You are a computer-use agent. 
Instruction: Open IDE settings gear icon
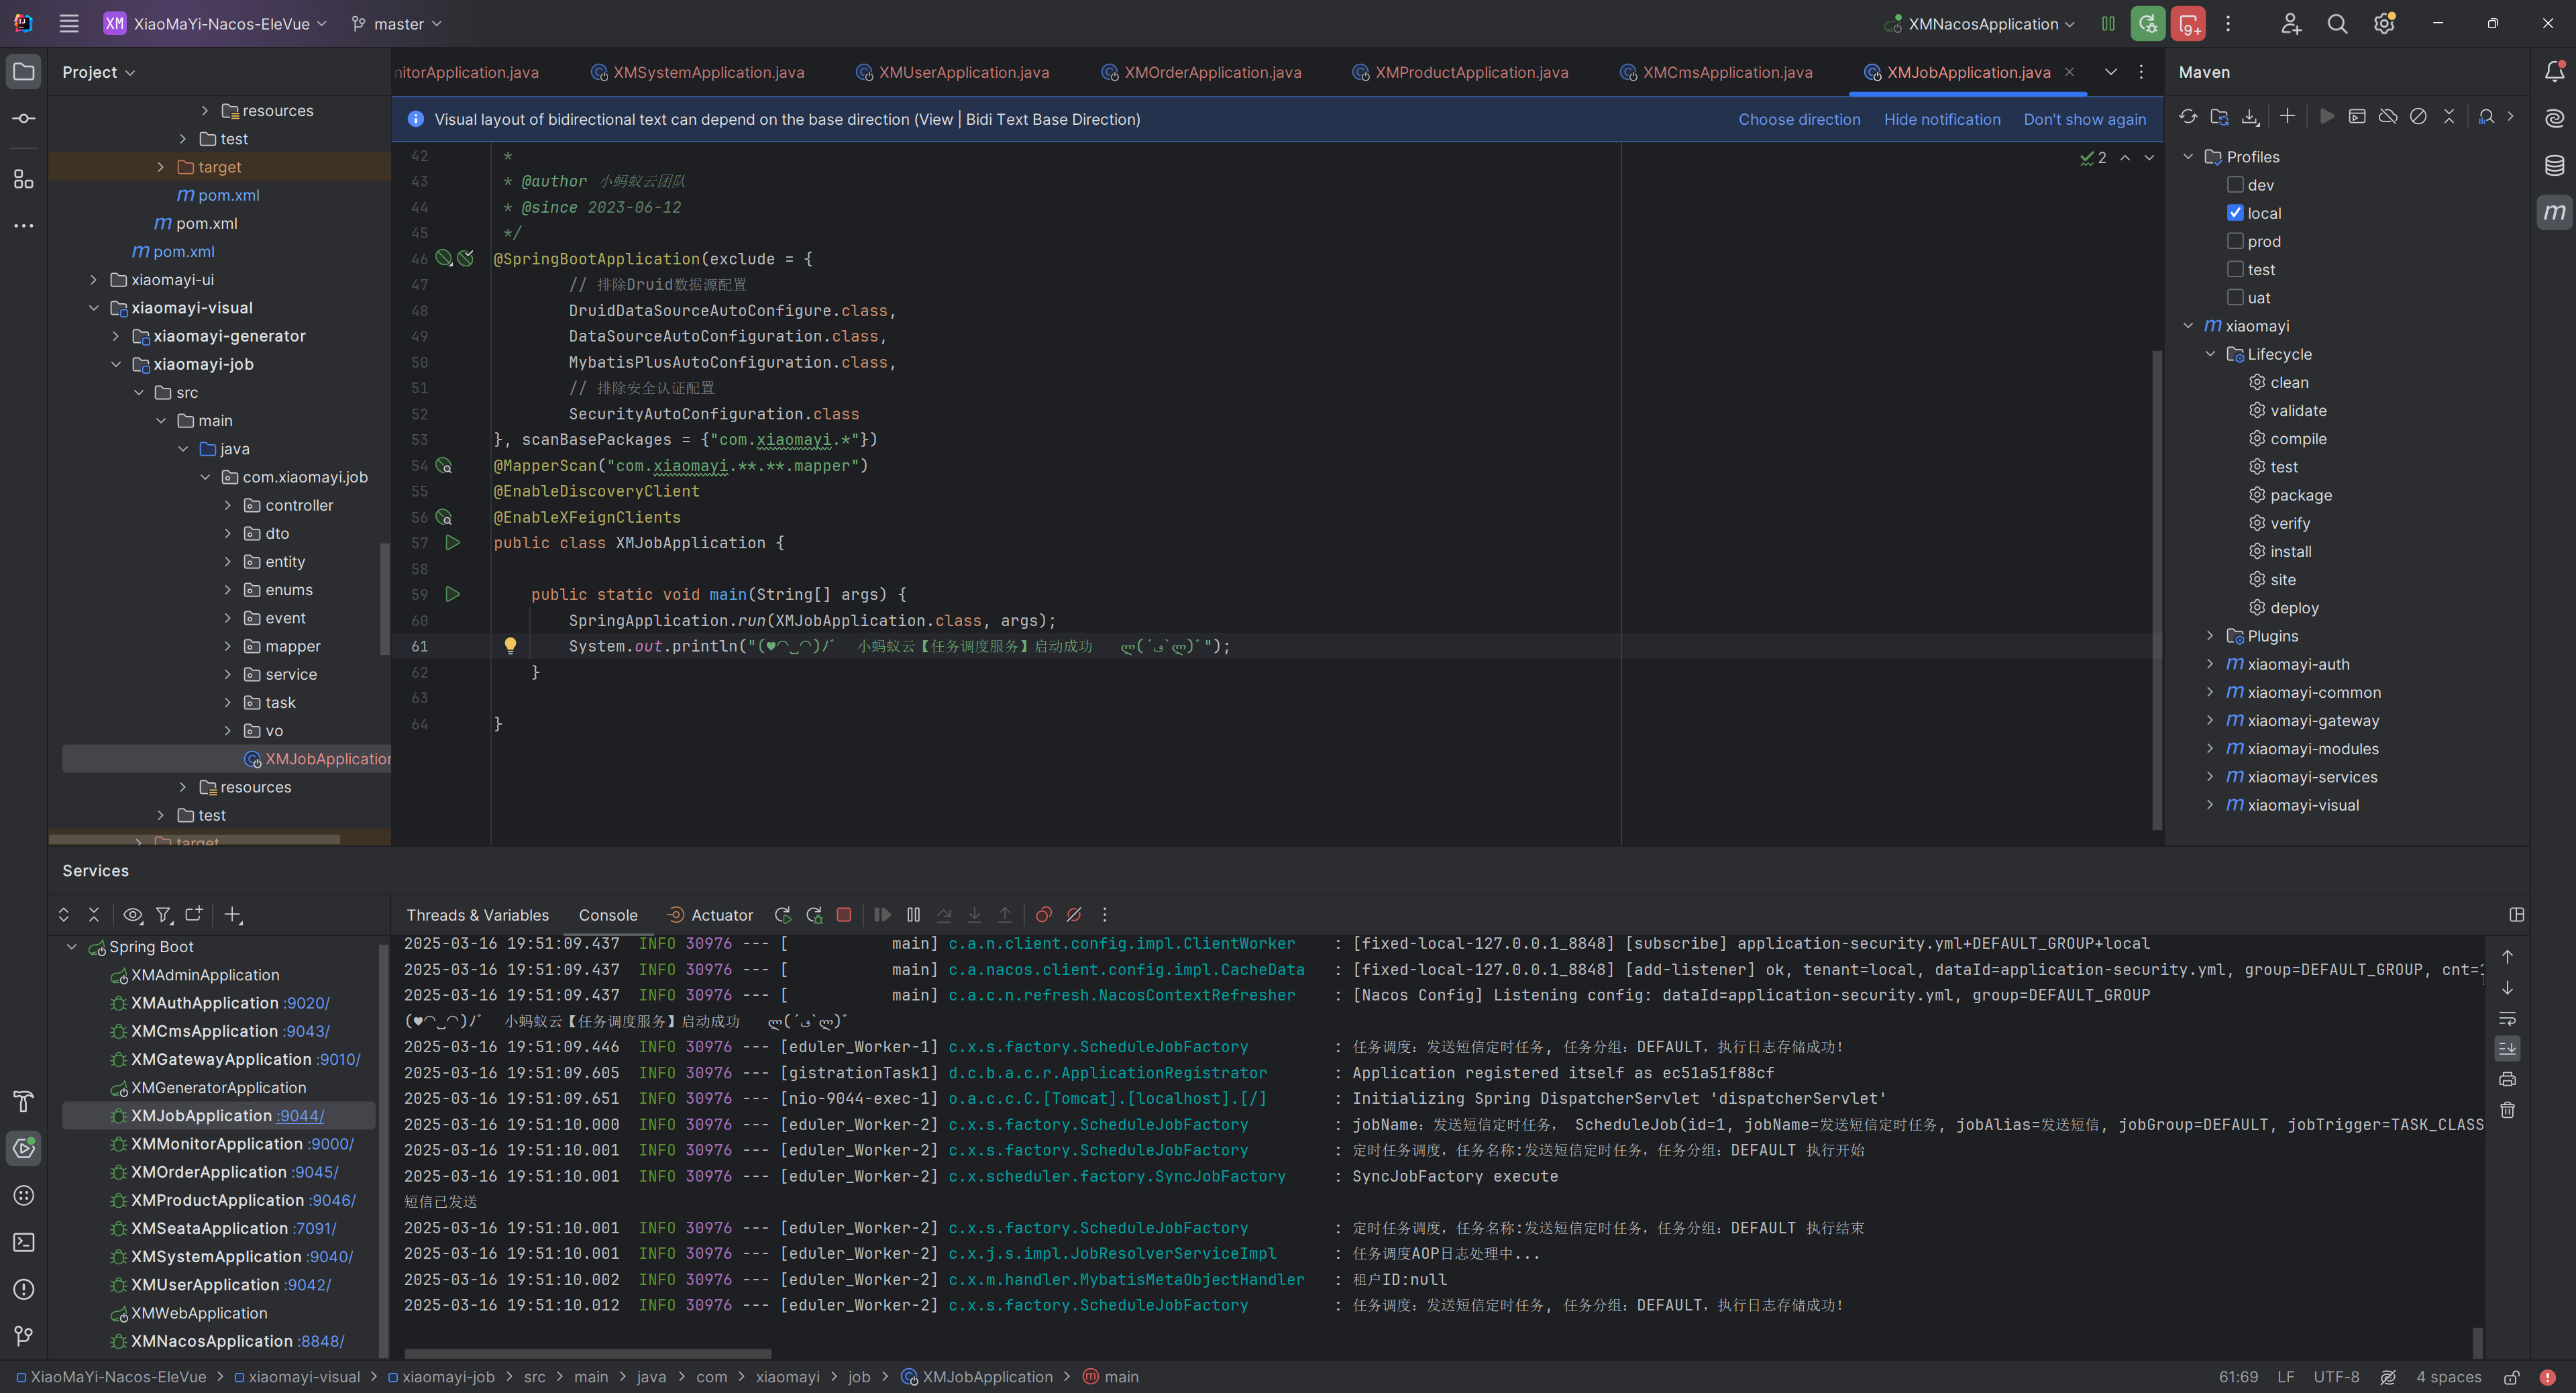(x=2384, y=24)
